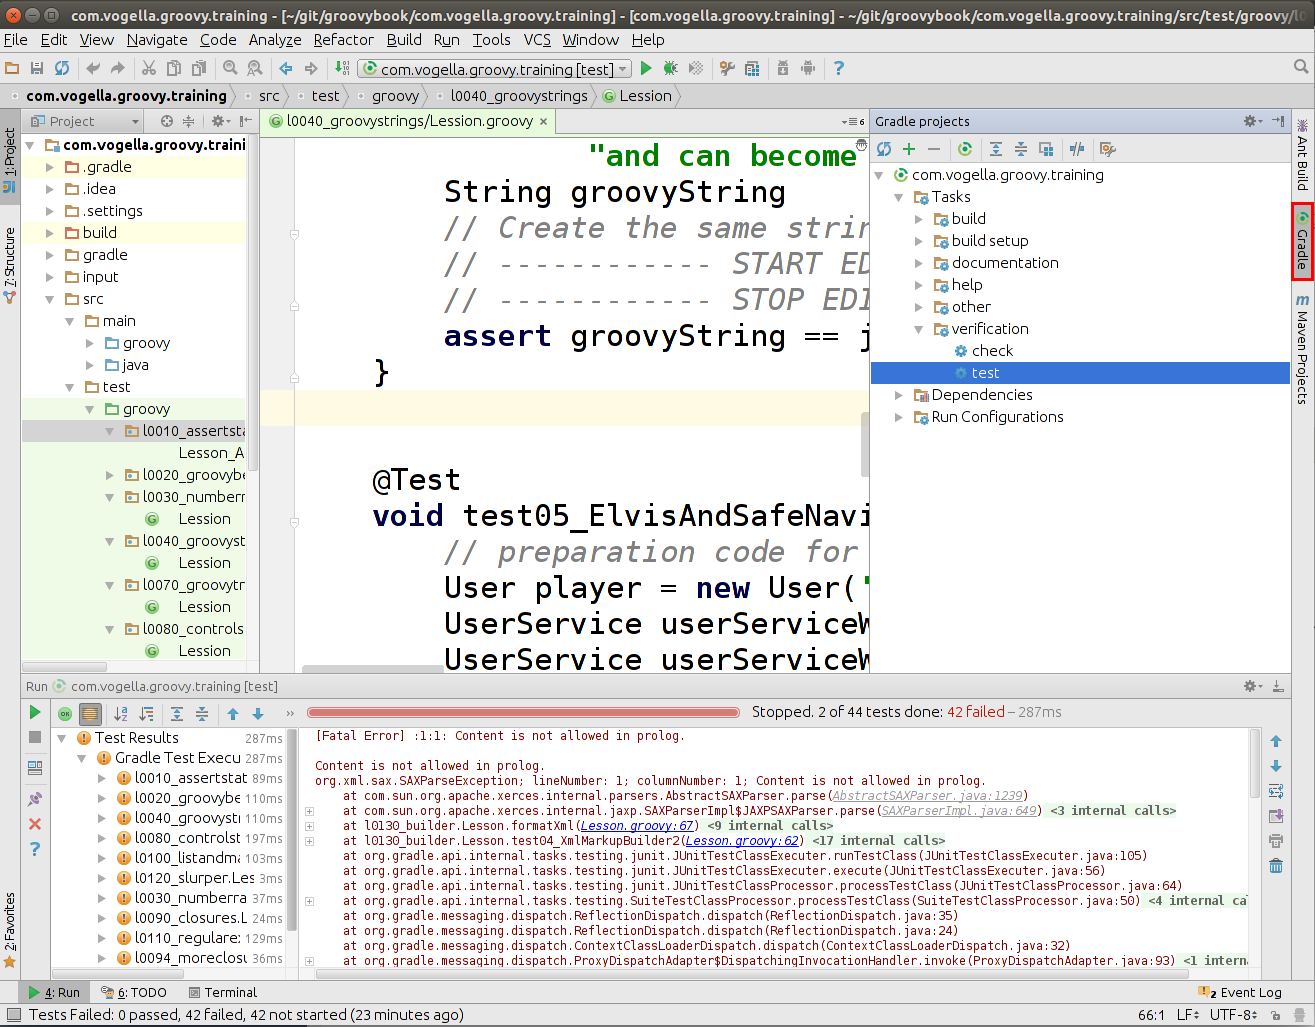Screen dimensions: 1315x1027
Task: Toggle sort by duration in test results
Action: click(x=147, y=713)
